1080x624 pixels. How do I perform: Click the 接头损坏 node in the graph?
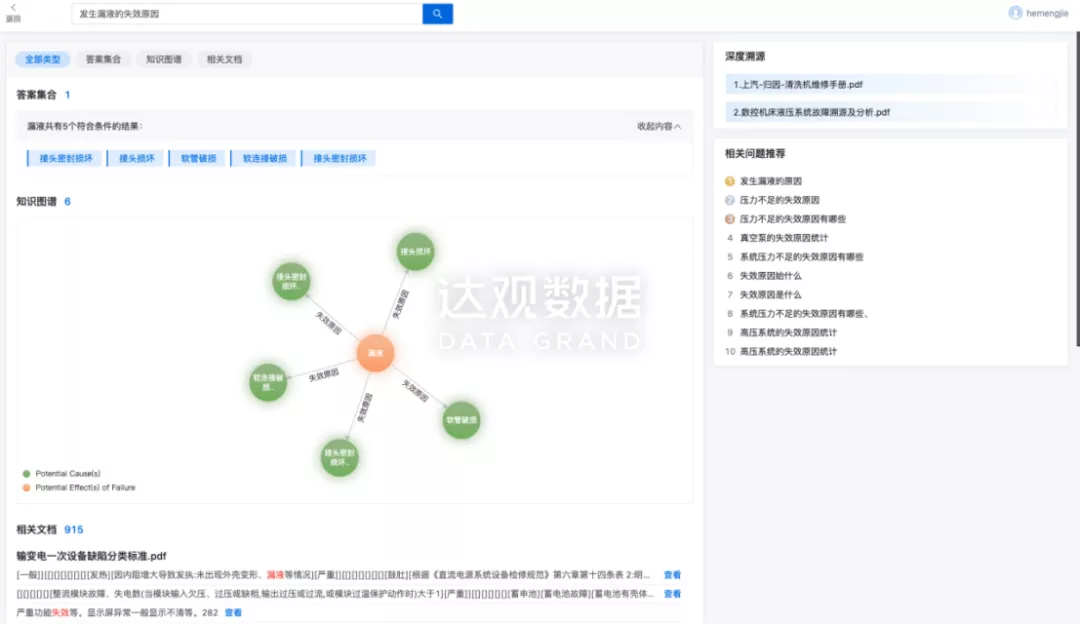click(x=416, y=252)
